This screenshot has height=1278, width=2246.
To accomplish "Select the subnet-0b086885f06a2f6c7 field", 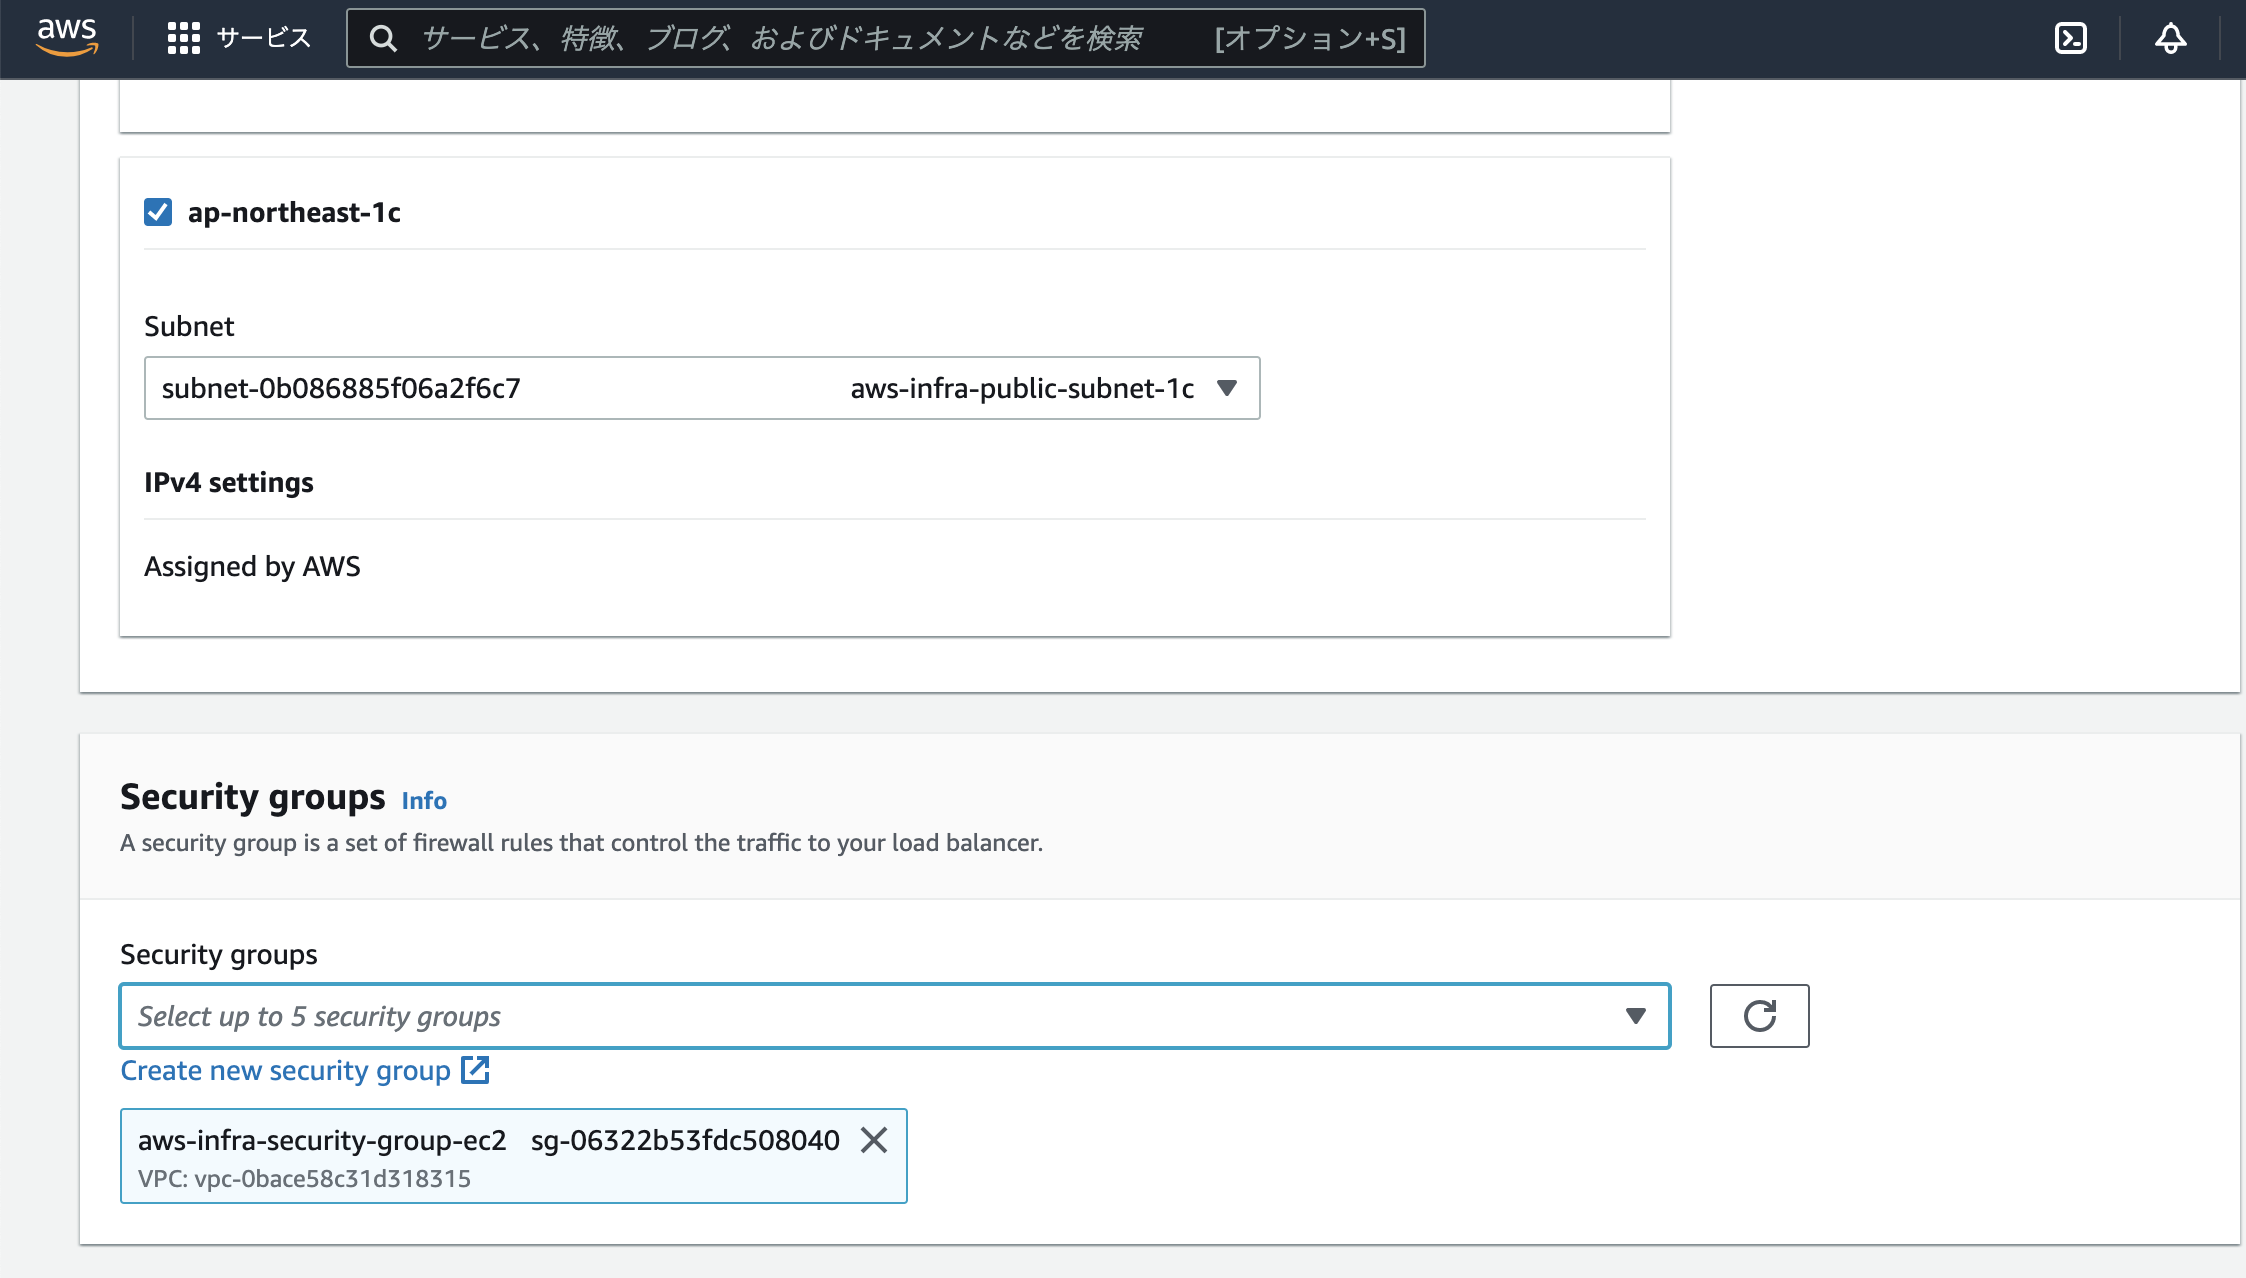I will pos(500,388).
